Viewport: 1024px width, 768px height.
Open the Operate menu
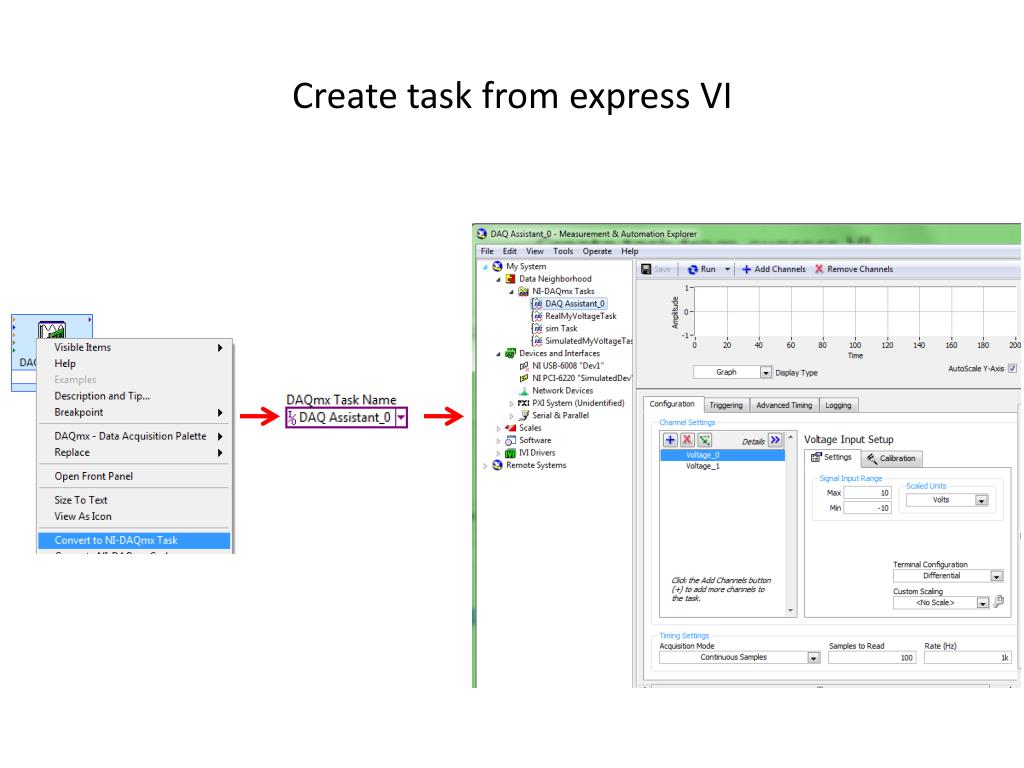pos(597,251)
